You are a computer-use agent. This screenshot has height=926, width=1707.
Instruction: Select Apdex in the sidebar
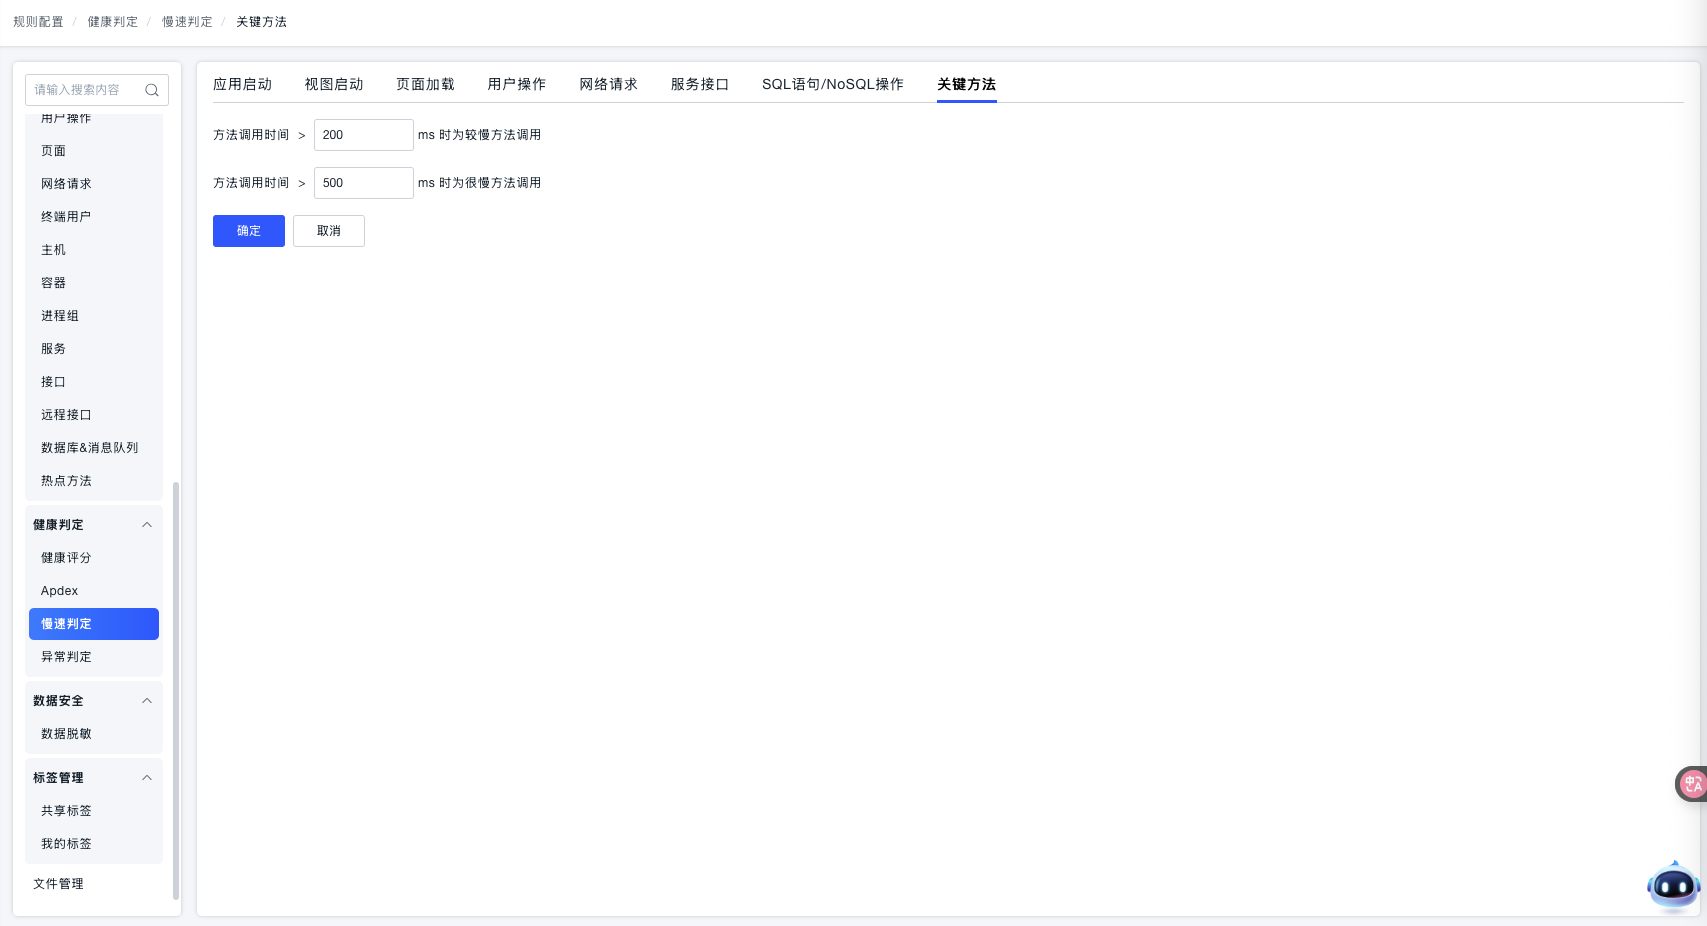tap(60, 591)
